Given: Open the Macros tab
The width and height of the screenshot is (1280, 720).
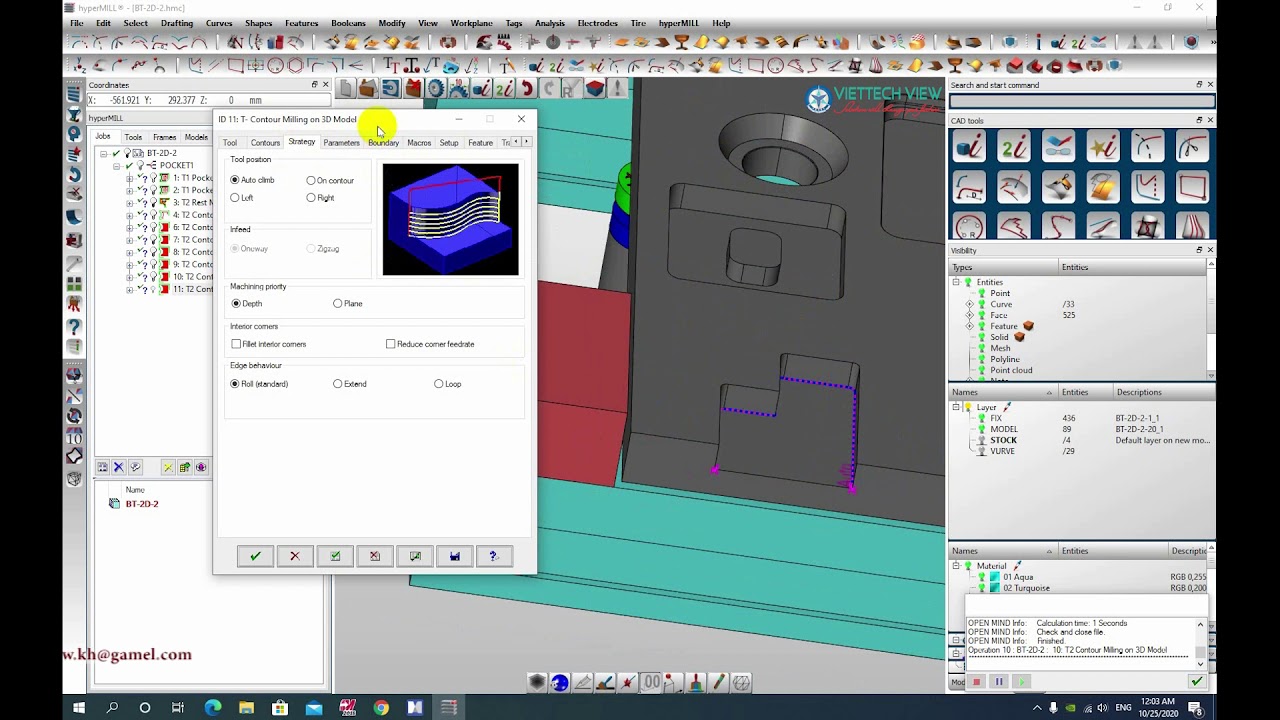Looking at the screenshot, I should pyautogui.click(x=419, y=143).
